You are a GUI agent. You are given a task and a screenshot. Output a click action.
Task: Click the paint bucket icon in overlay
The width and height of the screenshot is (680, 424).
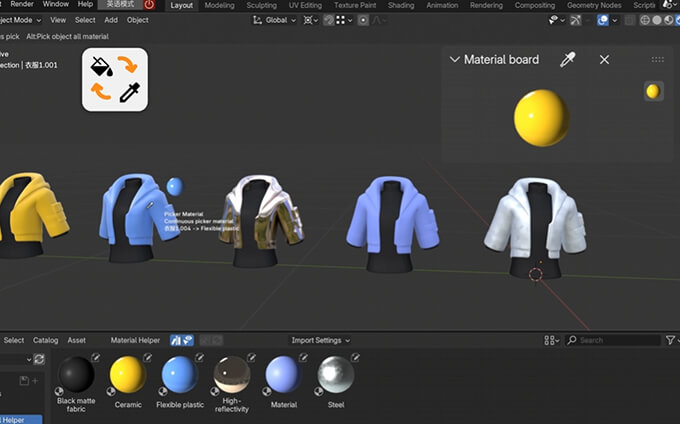point(101,67)
